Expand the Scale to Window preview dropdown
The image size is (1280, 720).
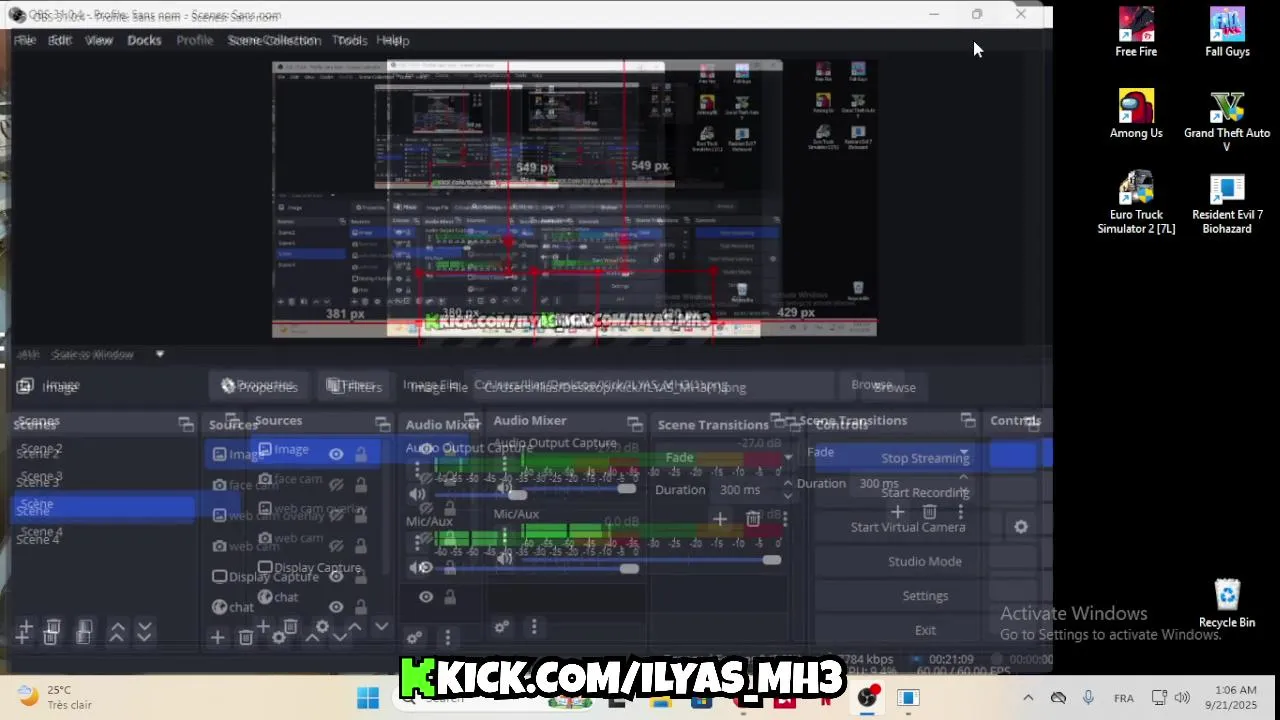[x=159, y=354]
